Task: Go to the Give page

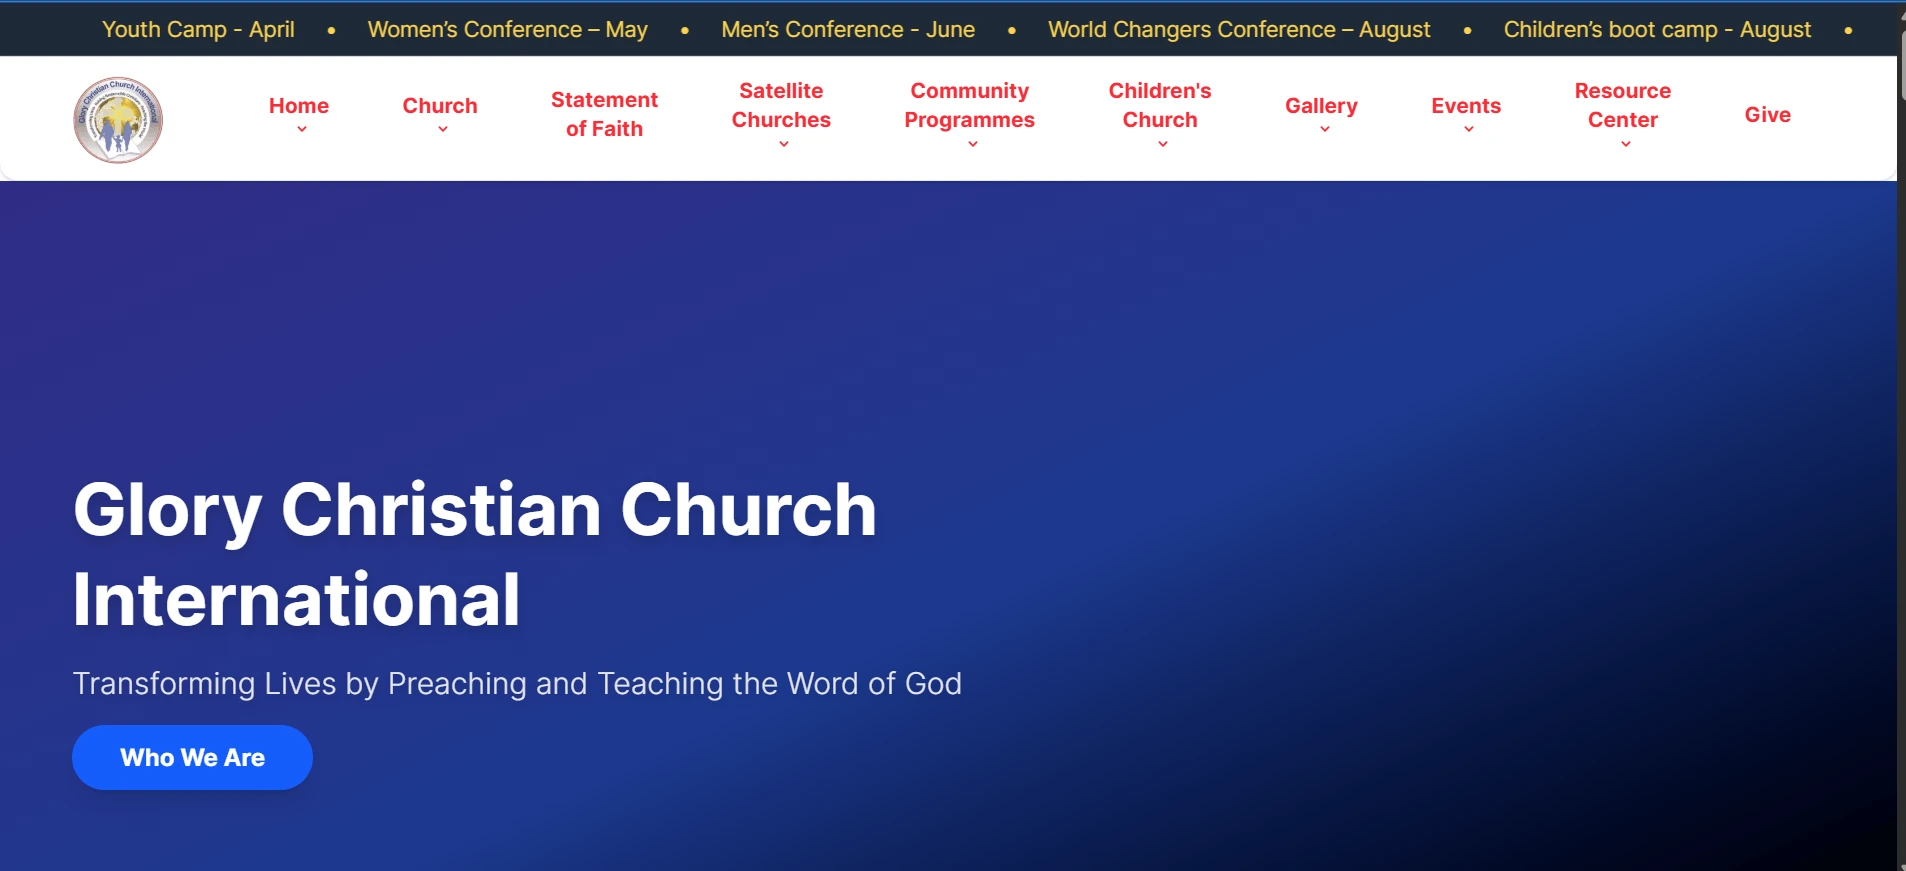Action: coord(1767,115)
